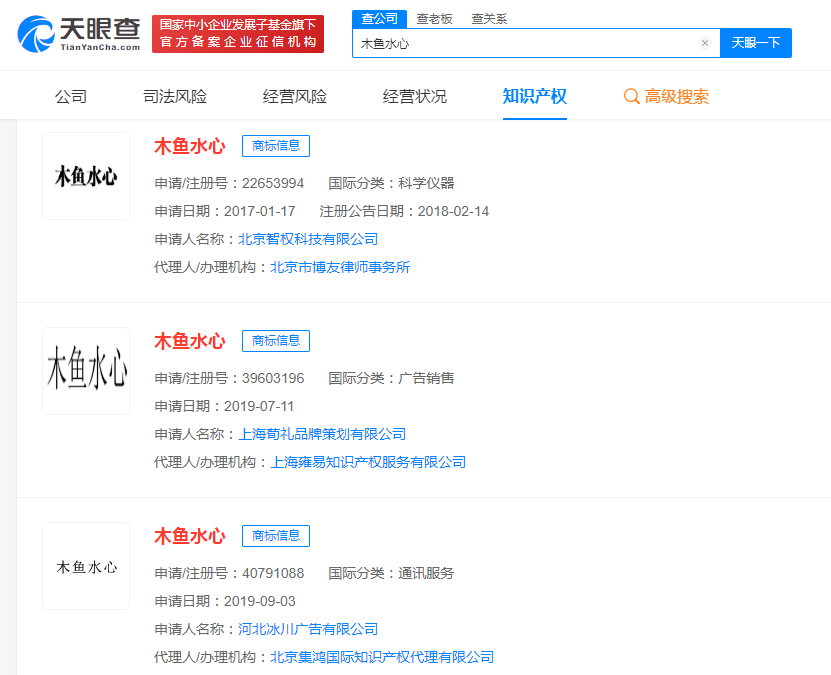Open trademark thumbnail for registration 39603196
The height and width of the screenshot is (675, 831).
[x=86, y=371]
